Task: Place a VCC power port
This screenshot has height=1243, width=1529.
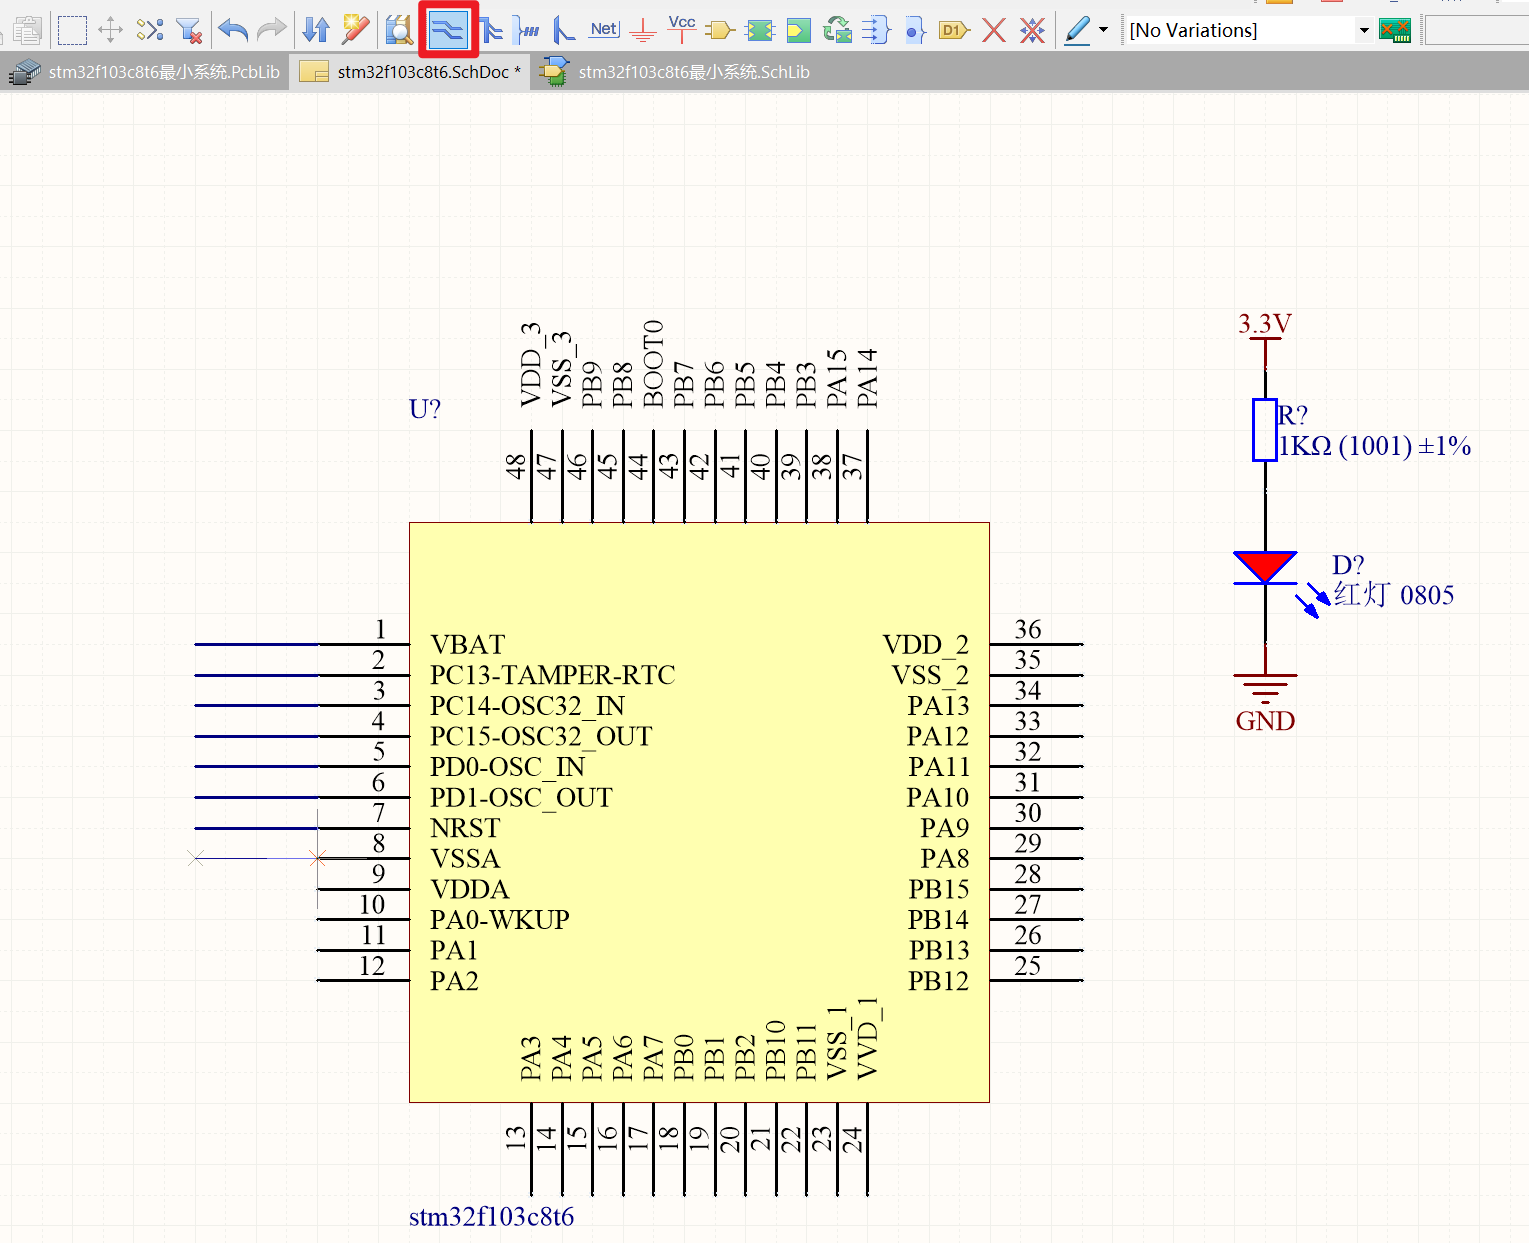Action: (682, 29)
